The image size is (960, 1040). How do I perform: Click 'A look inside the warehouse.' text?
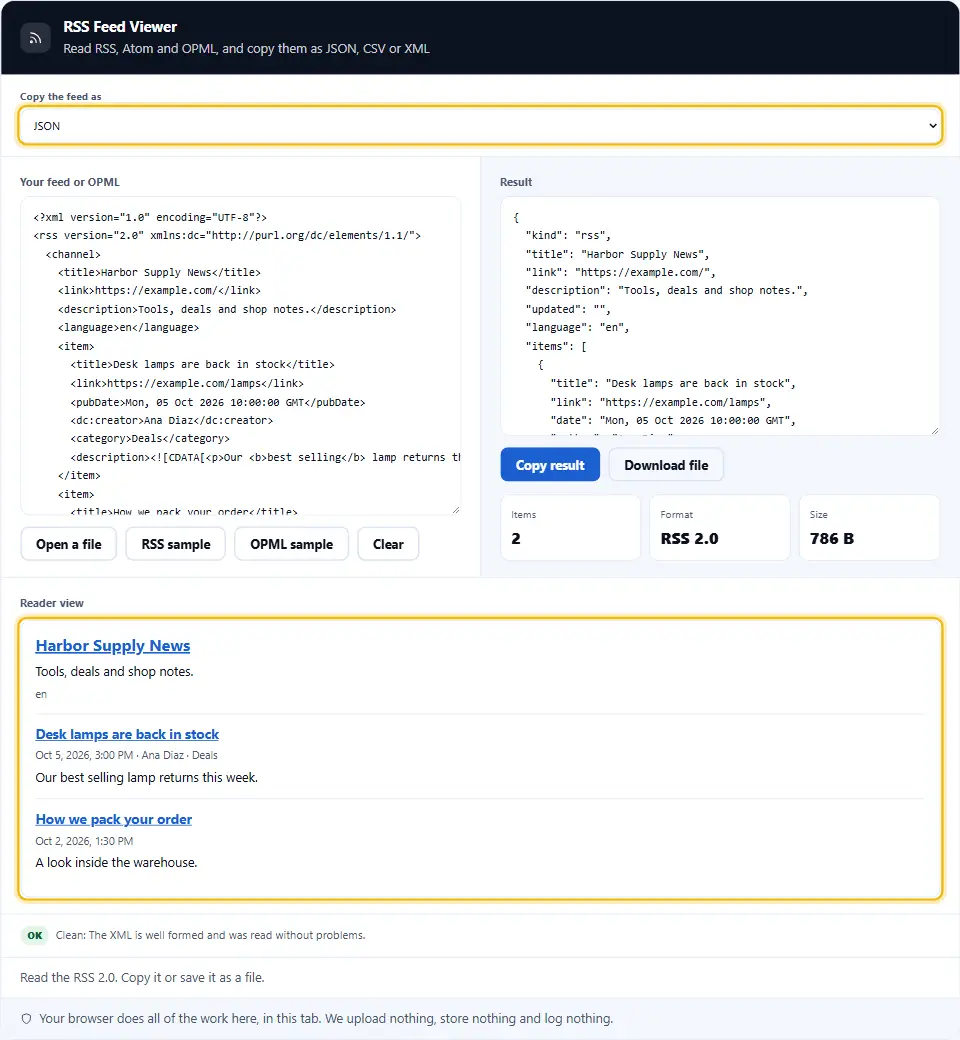click(116, 862)
